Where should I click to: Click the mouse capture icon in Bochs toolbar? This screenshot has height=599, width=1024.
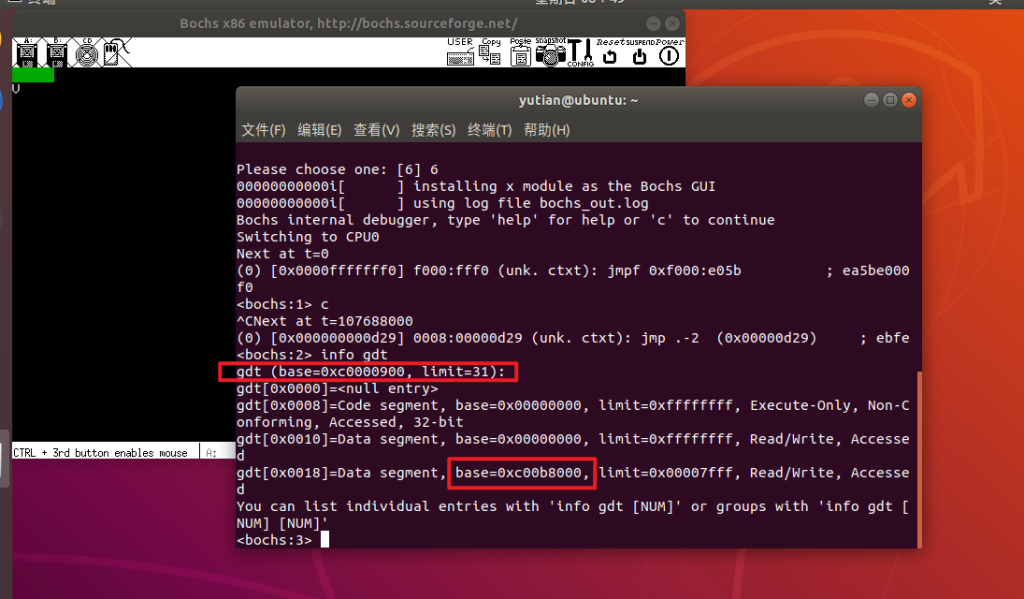[x=113, y=51]
